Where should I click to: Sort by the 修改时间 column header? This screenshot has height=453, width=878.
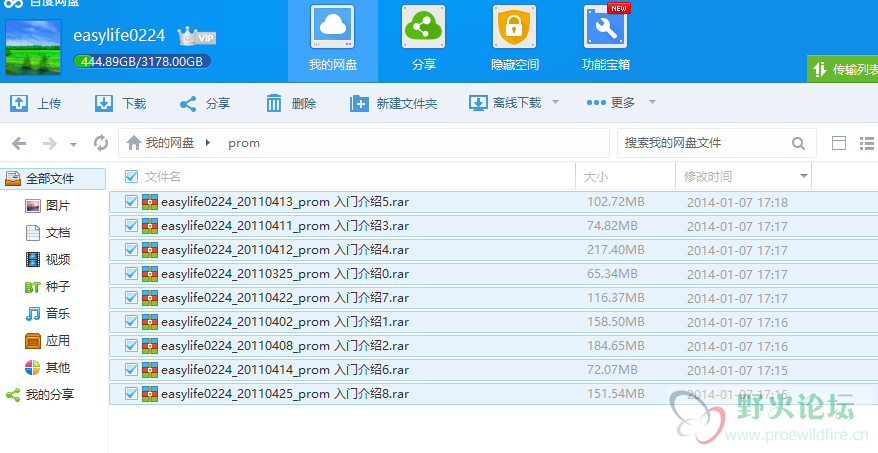pos(708,177)
